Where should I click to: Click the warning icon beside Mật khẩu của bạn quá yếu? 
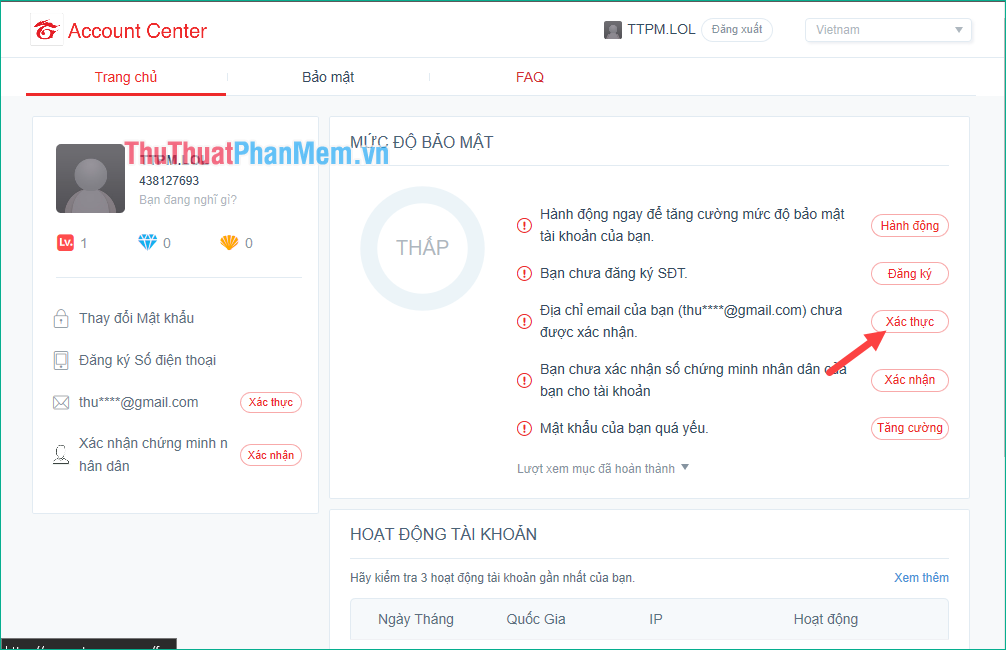(x=524, y=428)
